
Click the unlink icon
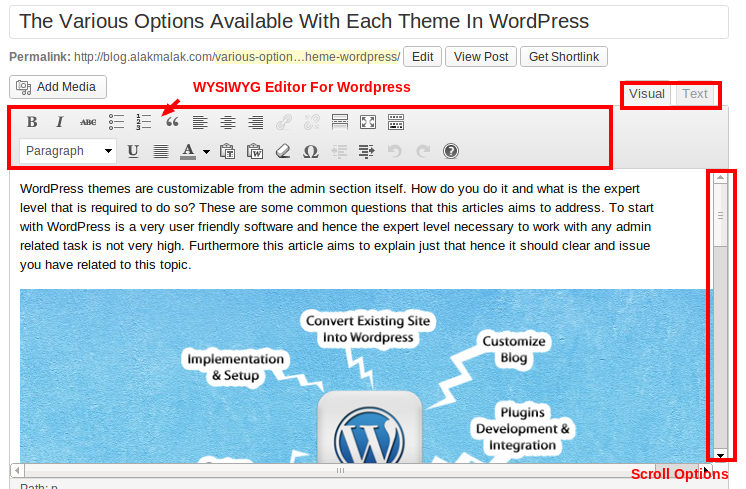(312, 122)
